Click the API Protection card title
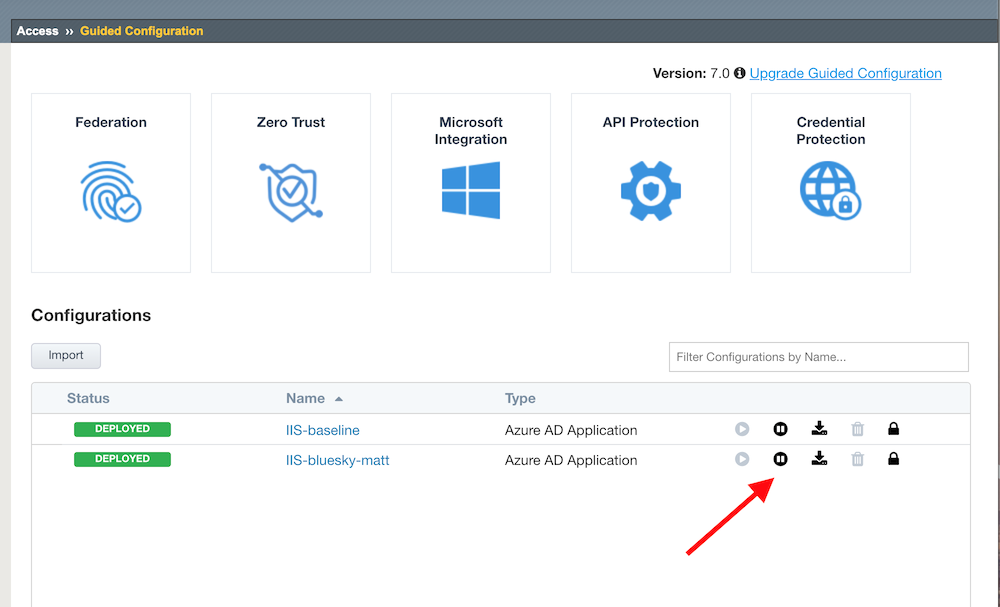 pyautogui.click(x=651, y=122)
